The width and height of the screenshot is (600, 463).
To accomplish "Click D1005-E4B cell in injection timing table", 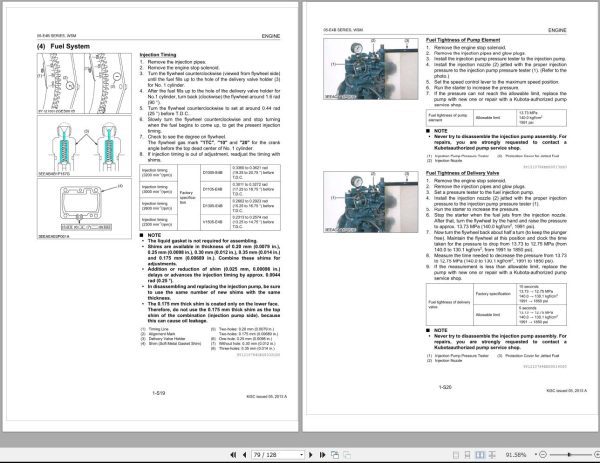I will (215, 173).
